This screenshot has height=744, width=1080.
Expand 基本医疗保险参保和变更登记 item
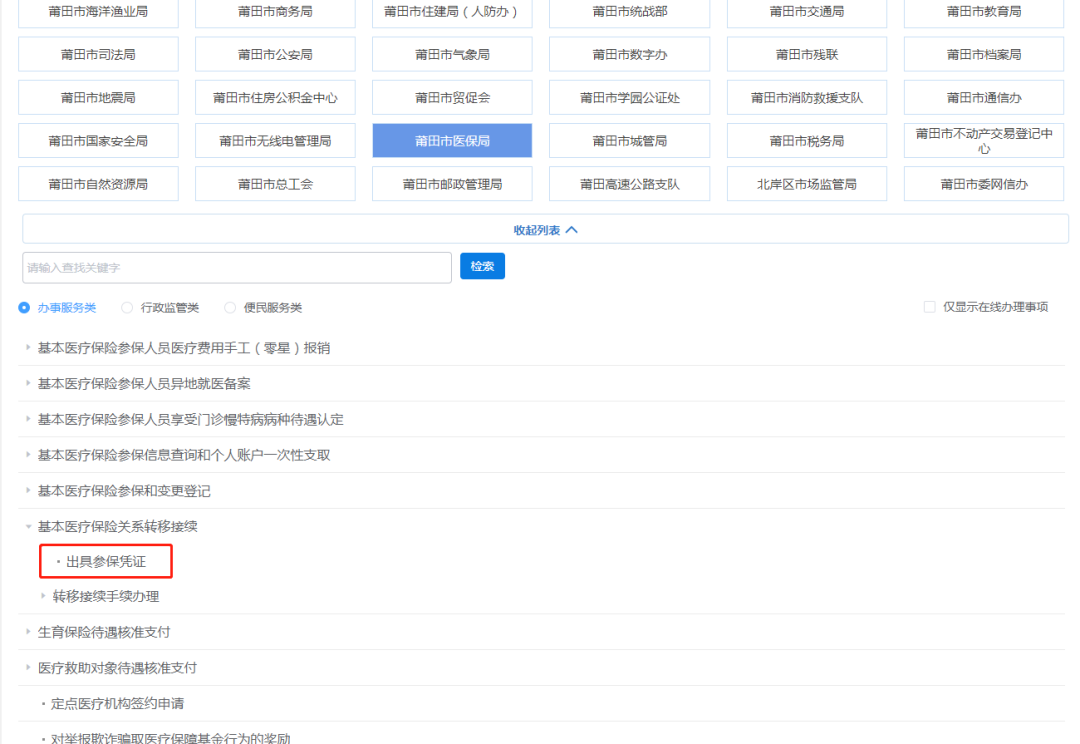124,491
